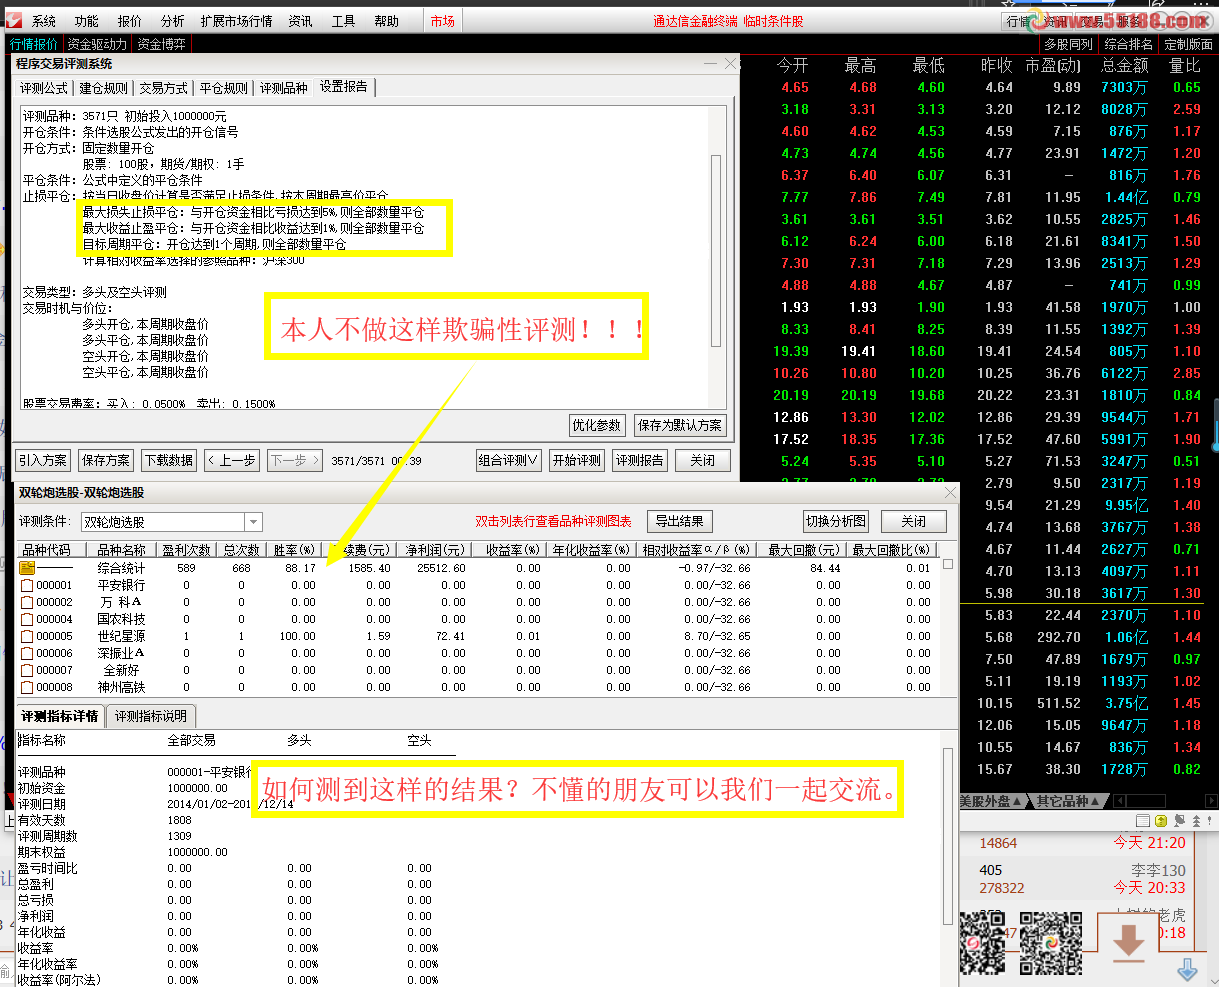Click the document icon beside code 000002
The image size is (1219, 987).
[27, 602]
